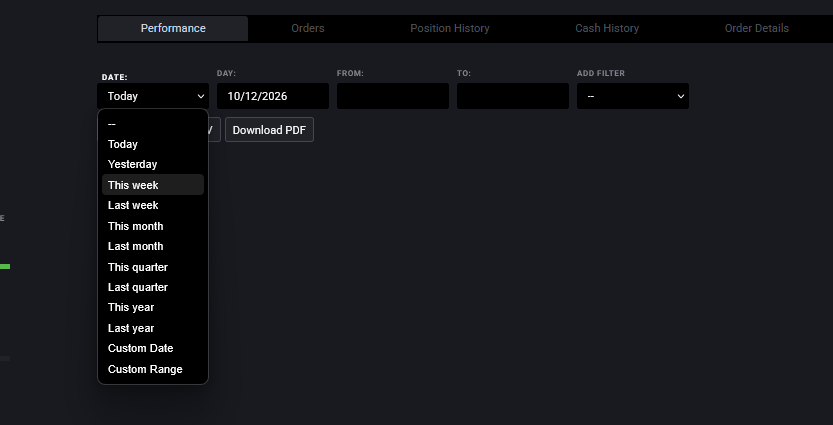Select Last year from the list
Screen dimensions: 833x425
click(x=153, y=328)
